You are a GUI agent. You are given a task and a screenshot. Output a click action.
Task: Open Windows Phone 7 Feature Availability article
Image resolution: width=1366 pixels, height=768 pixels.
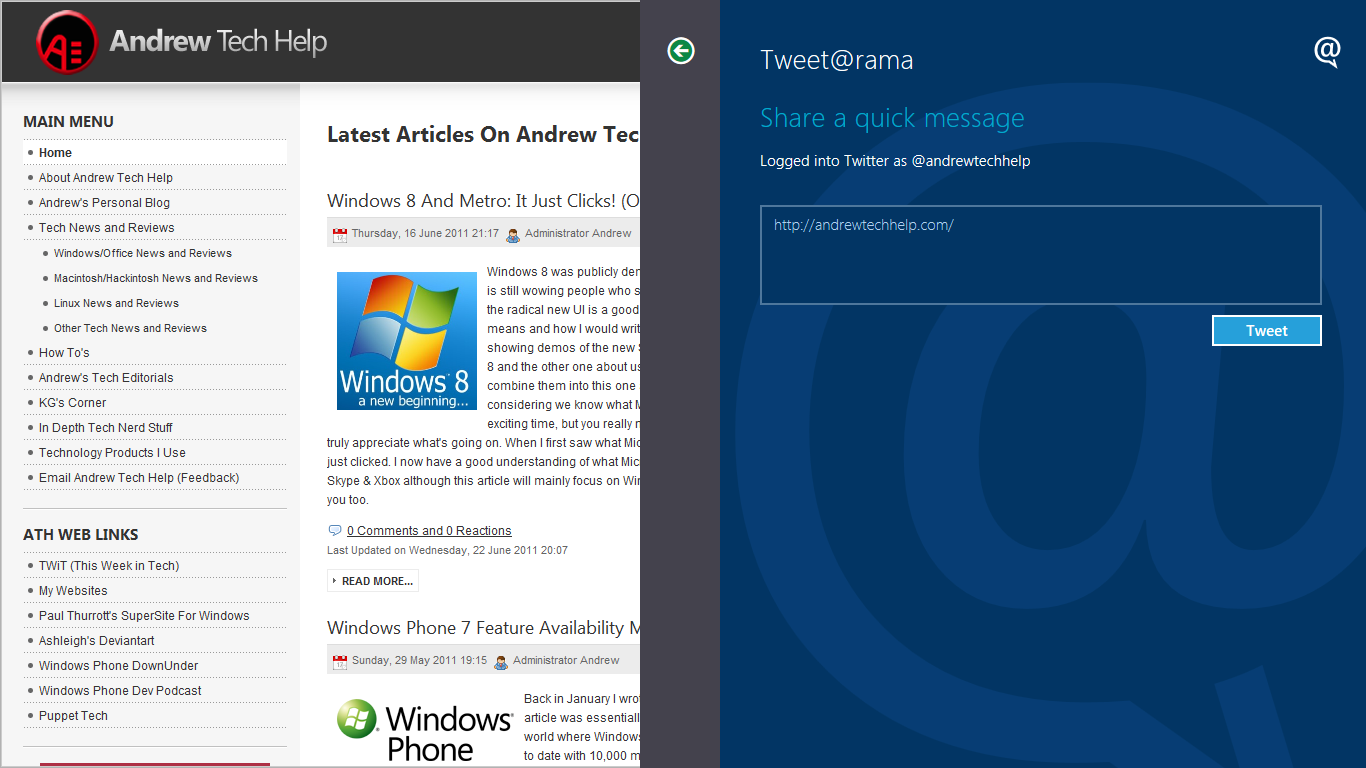pyautogui.click(x=483, y=628)
